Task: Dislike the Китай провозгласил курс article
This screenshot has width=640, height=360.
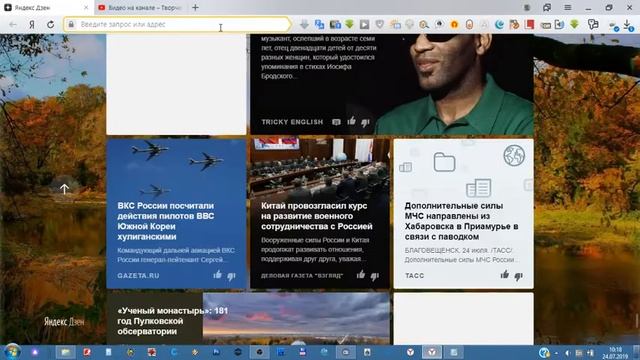Action: [x=375, y=276]
